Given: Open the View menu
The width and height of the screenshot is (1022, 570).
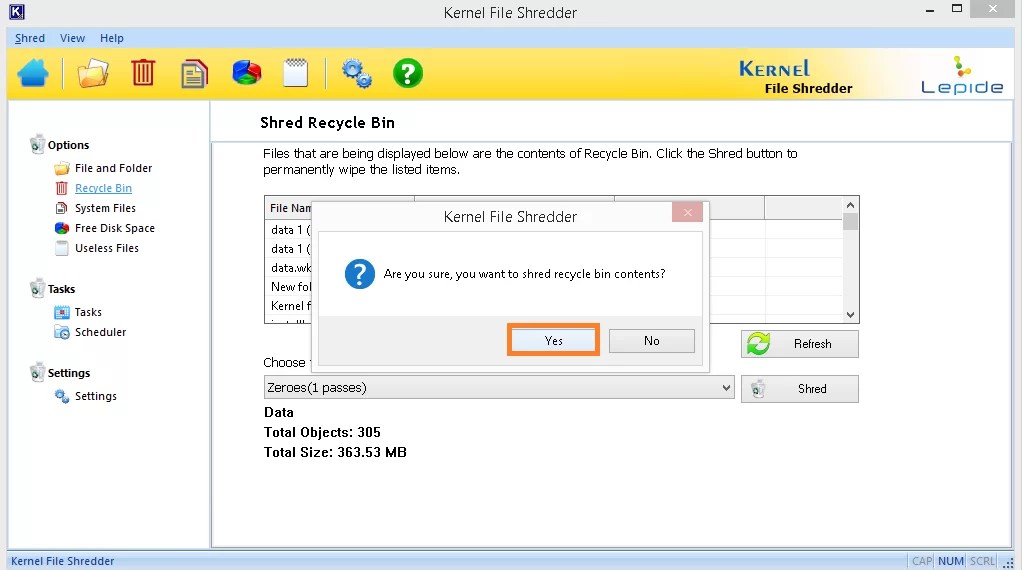Looking at the screenshot, I should coord(72,38).
